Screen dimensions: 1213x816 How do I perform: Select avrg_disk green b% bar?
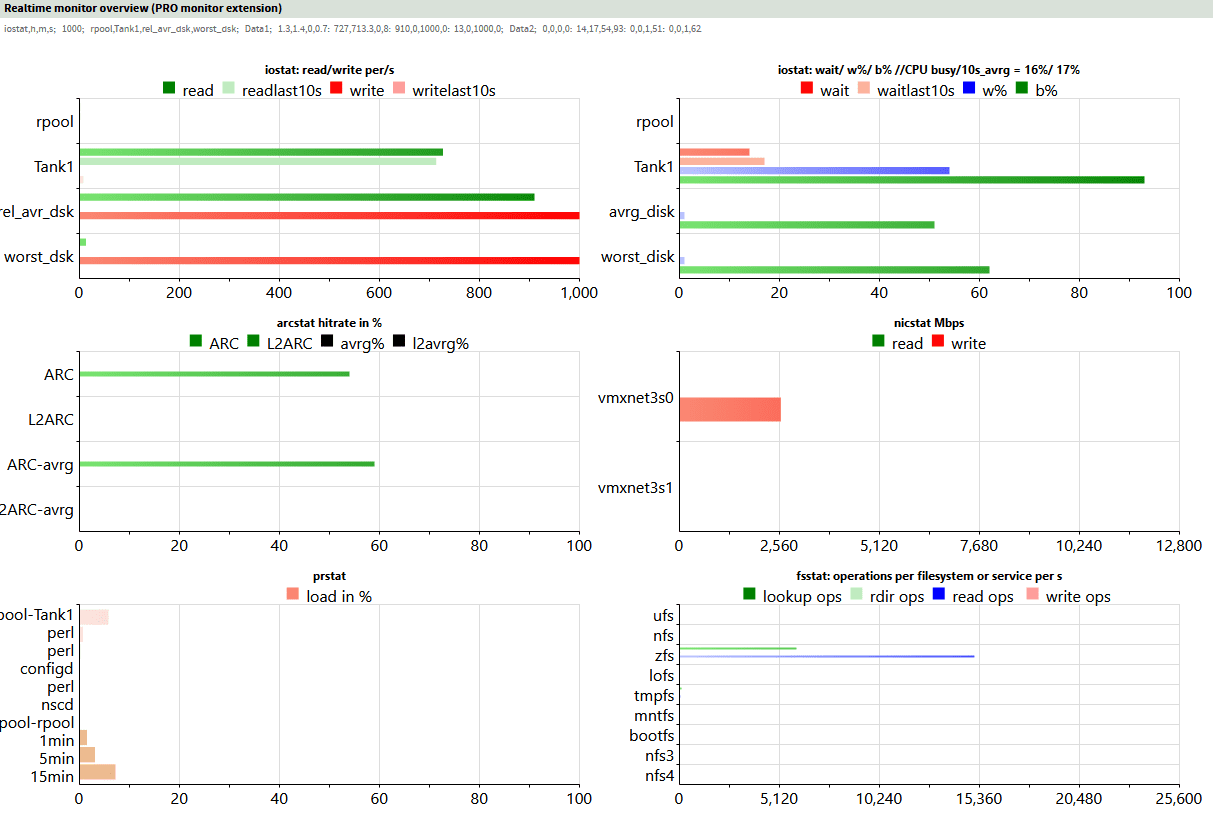point(807,224)
